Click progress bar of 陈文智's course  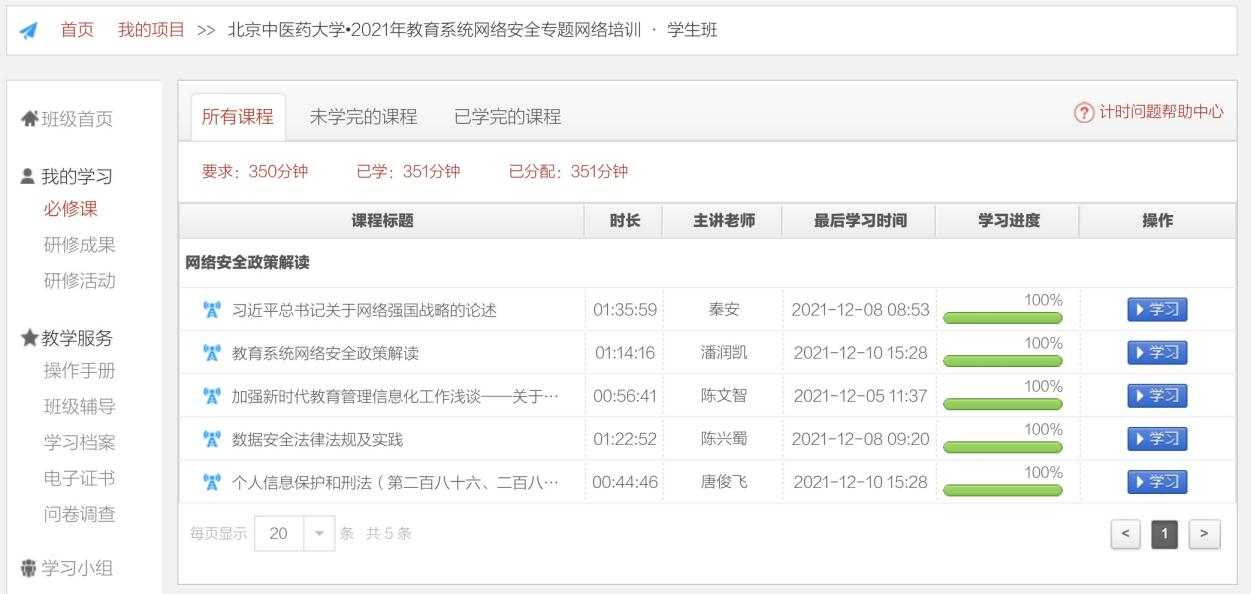[1003, 404]
